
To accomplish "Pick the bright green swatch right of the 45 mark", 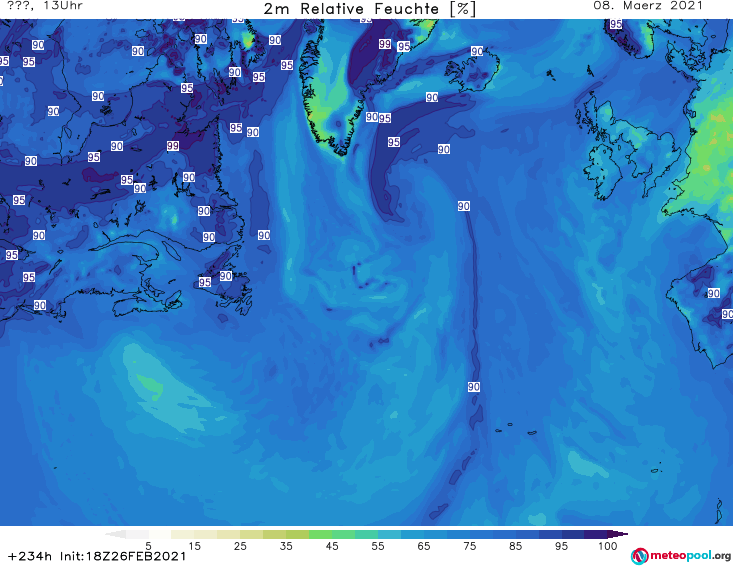I will [344, 534].
